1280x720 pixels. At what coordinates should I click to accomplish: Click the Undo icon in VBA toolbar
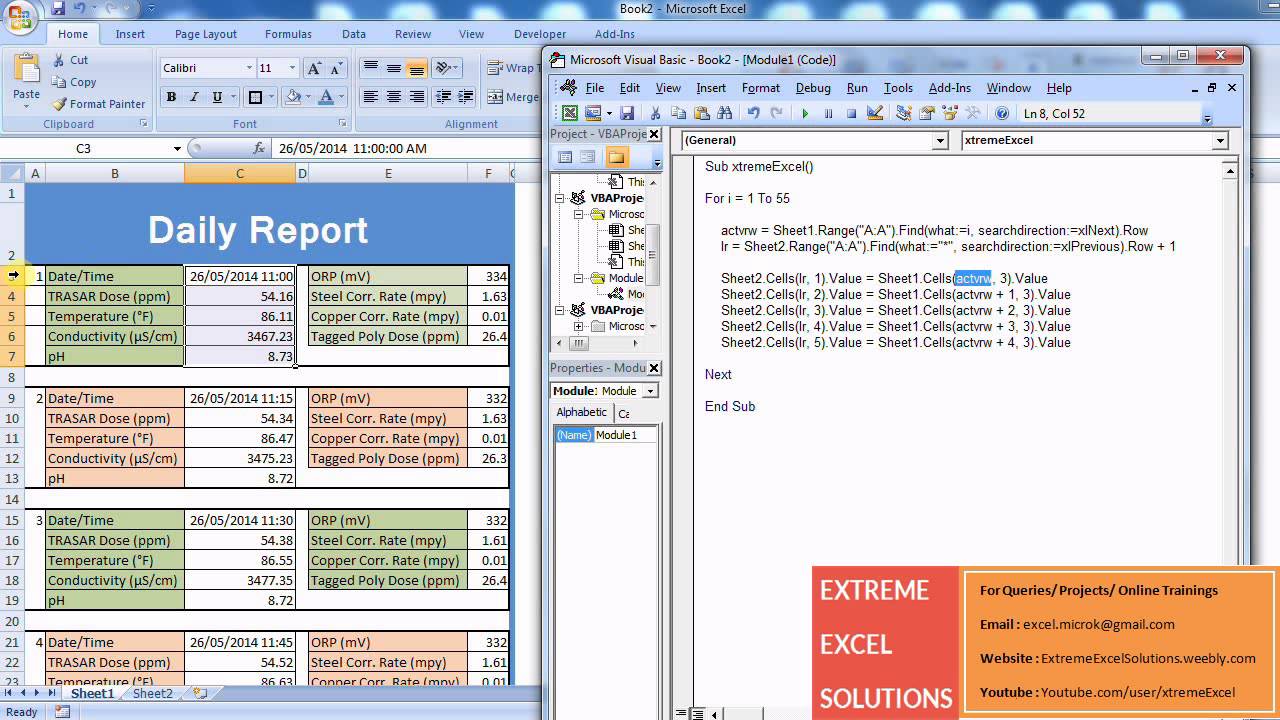(753, 114)
